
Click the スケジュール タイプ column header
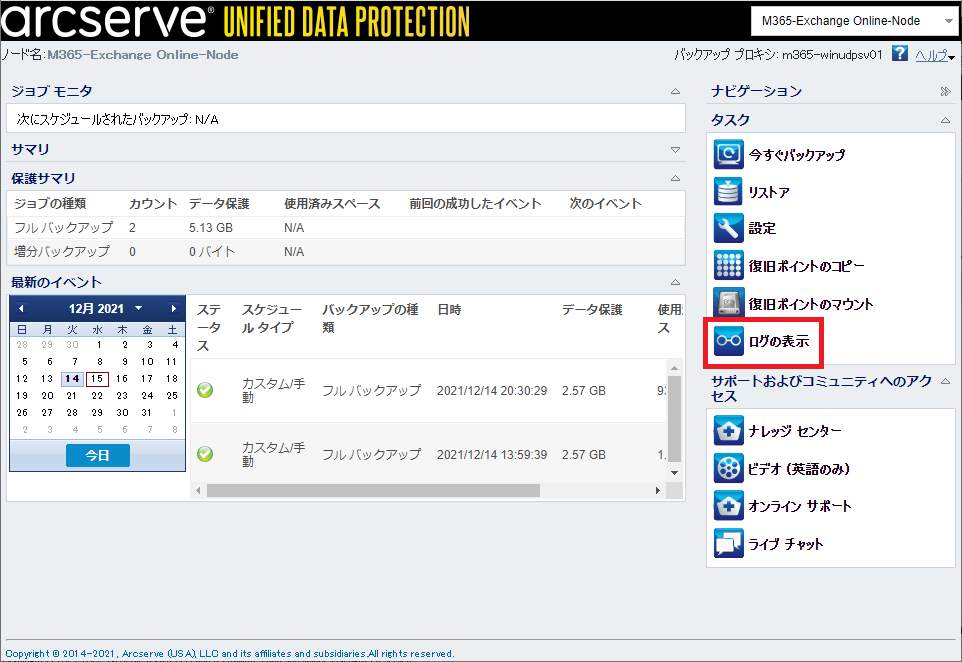click(x=271, y=318)
